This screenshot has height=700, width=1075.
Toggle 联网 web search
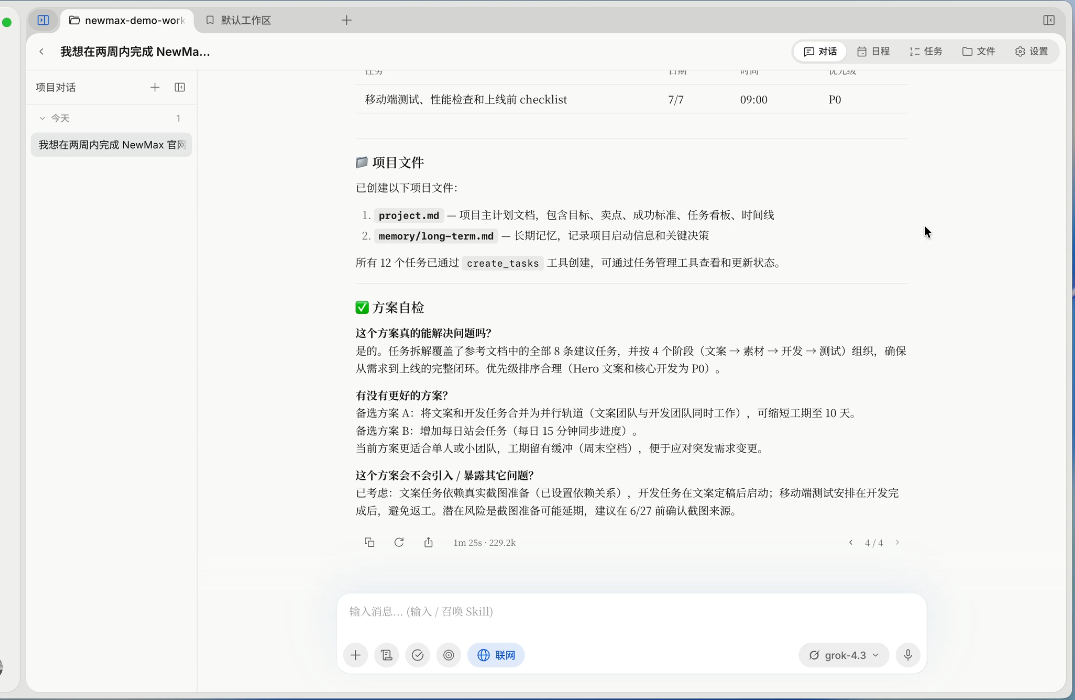pos(496,655)
